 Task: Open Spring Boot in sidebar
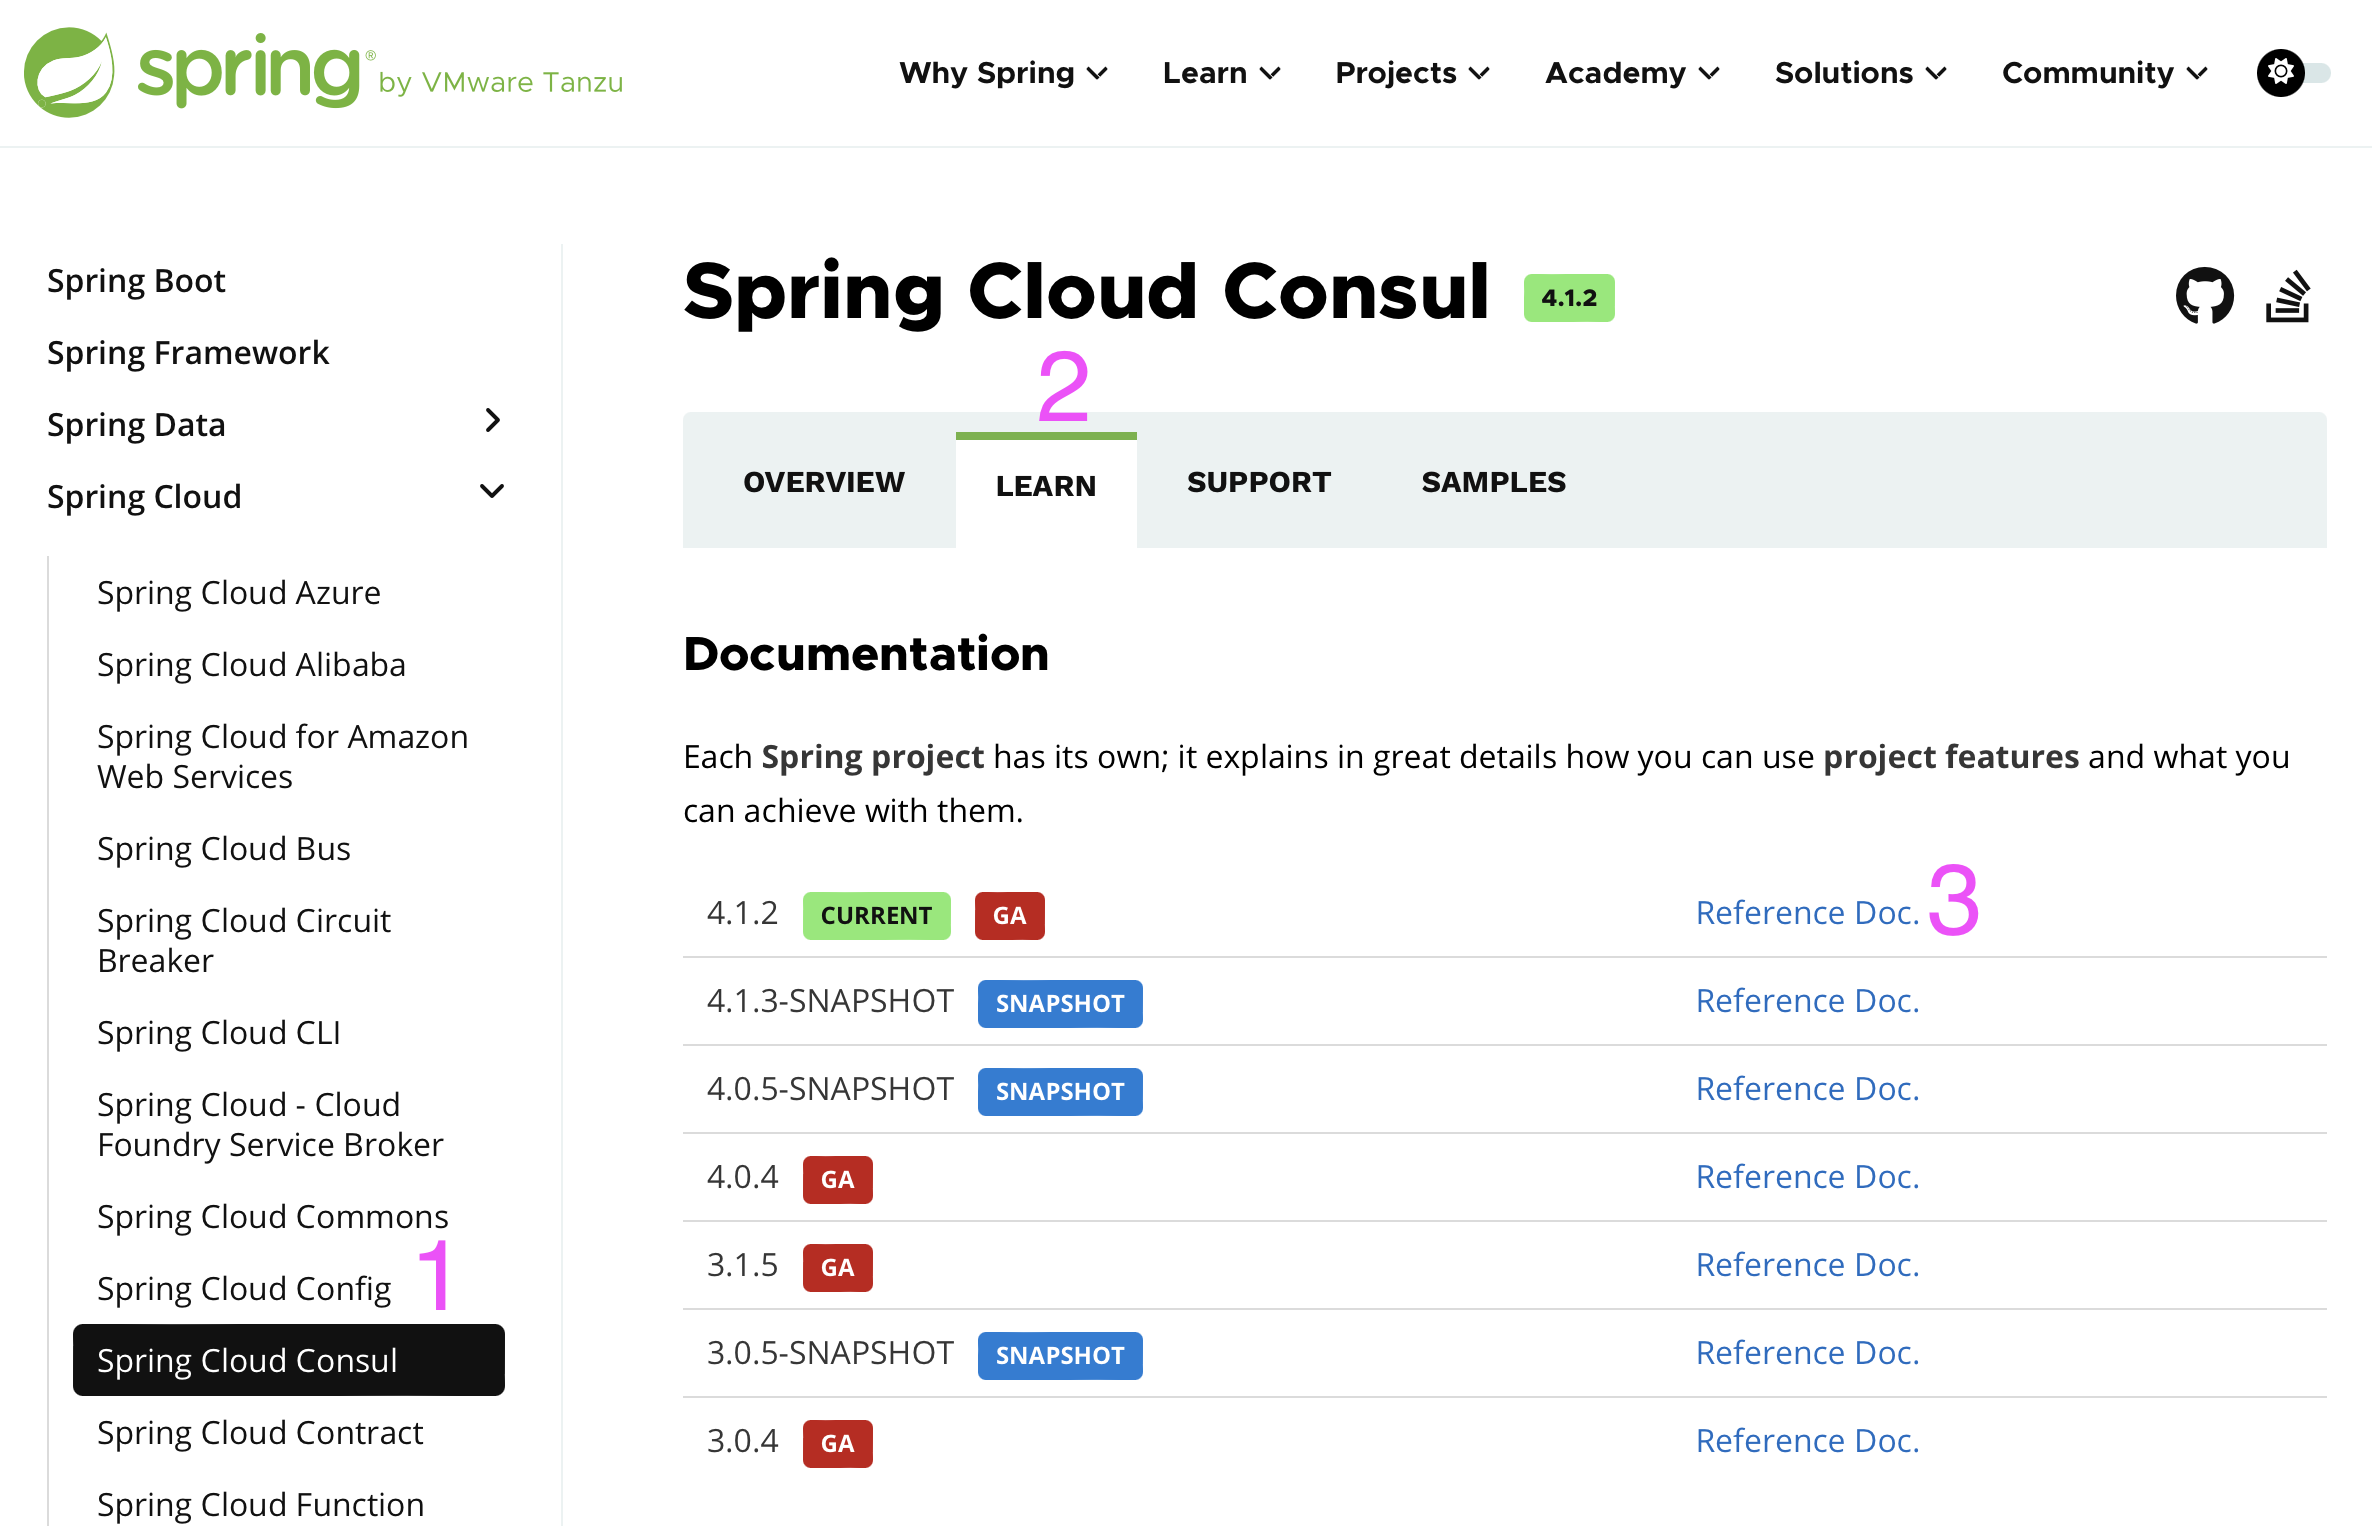click(x=136, y=281)
